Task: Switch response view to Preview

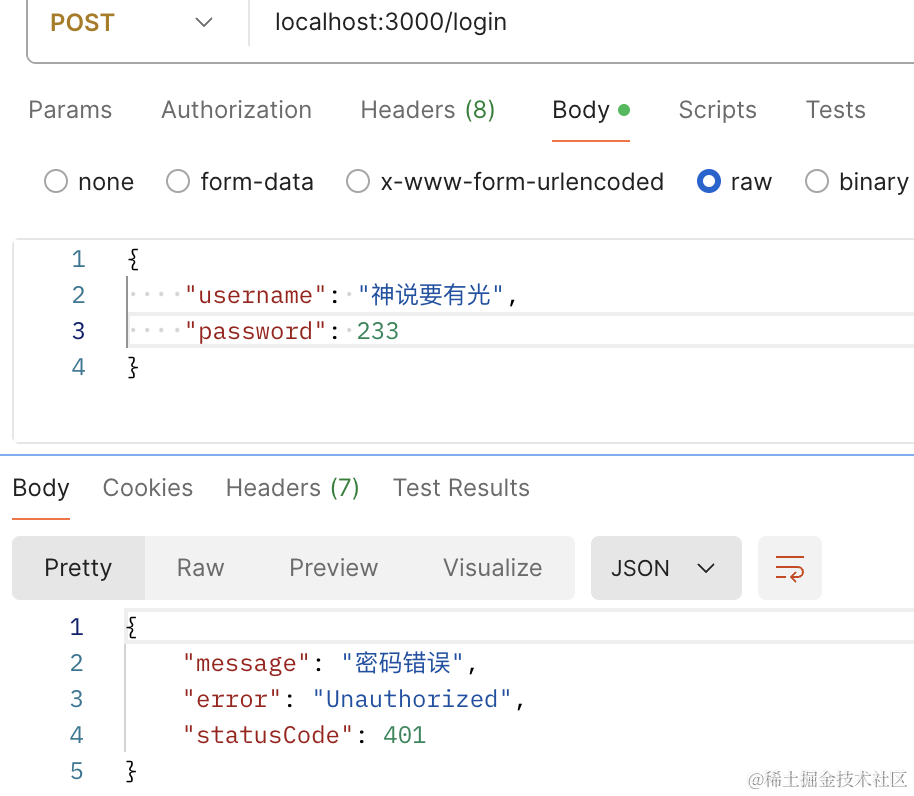Action: point(333,568)
